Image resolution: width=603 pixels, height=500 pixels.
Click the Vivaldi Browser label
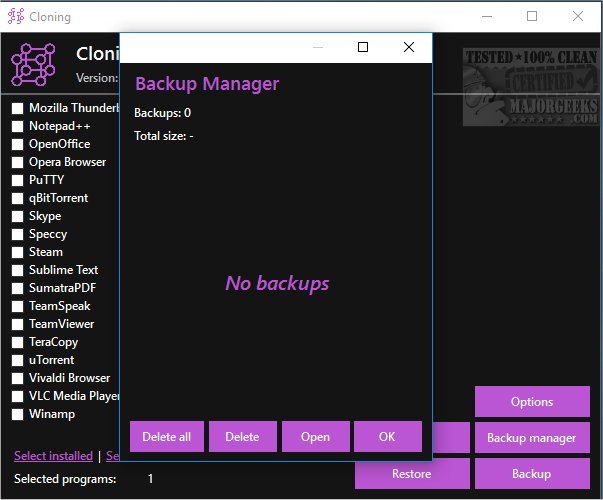click(70, 378)
